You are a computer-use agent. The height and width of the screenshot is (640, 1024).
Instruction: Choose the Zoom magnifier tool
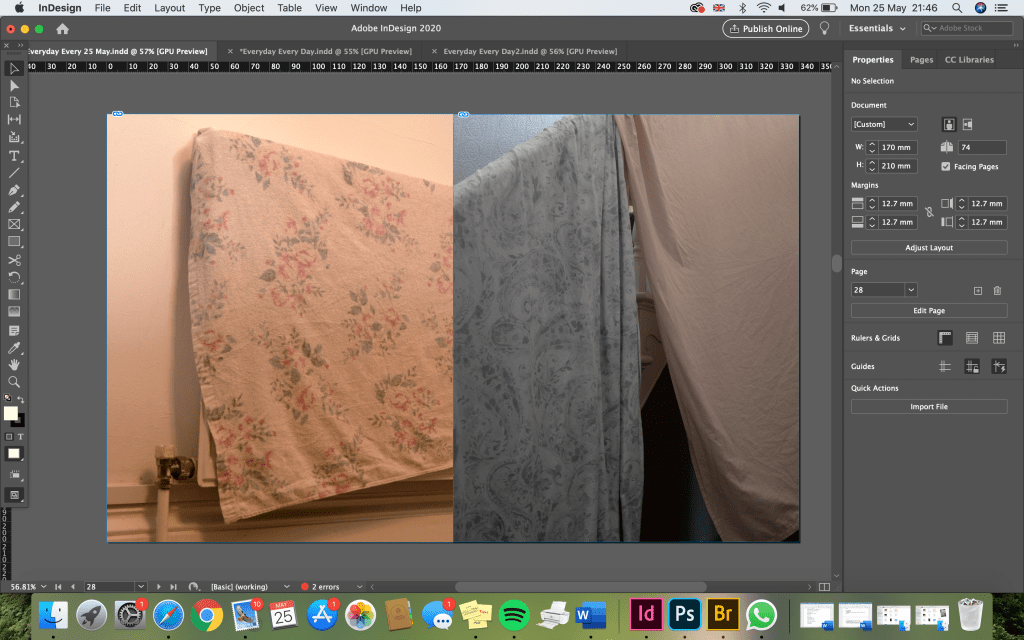click(x=14, y=382)
